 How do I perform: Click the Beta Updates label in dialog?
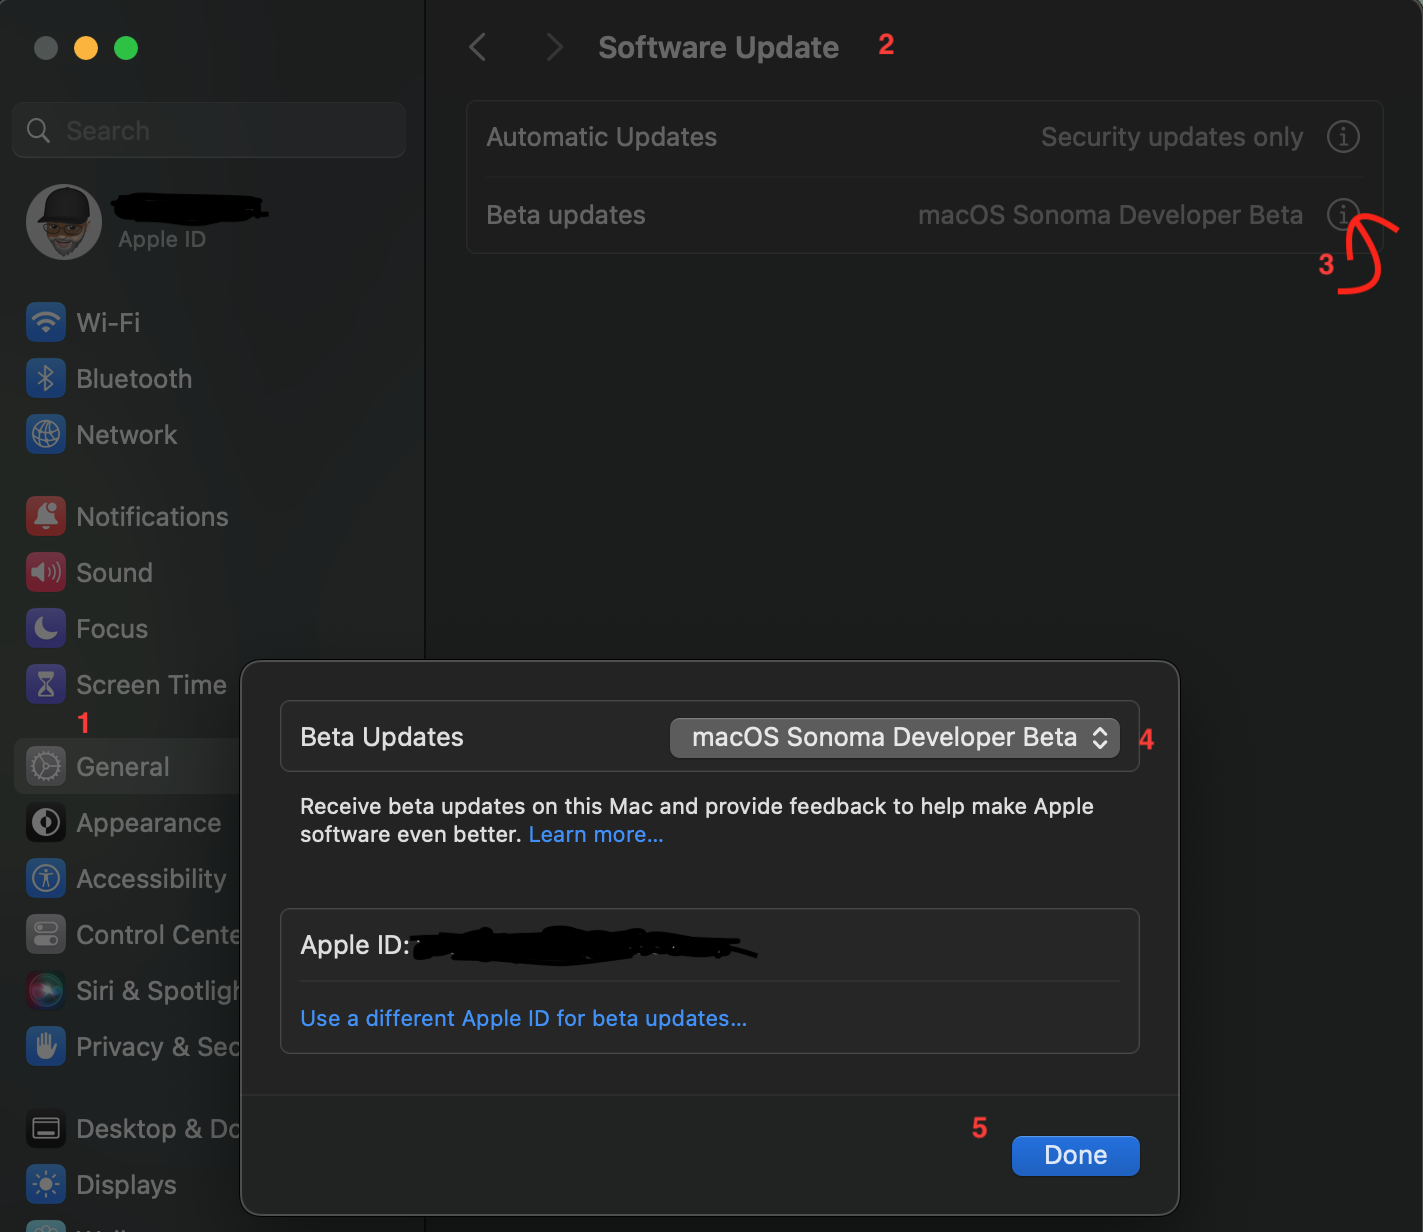[x=382, y=737]
